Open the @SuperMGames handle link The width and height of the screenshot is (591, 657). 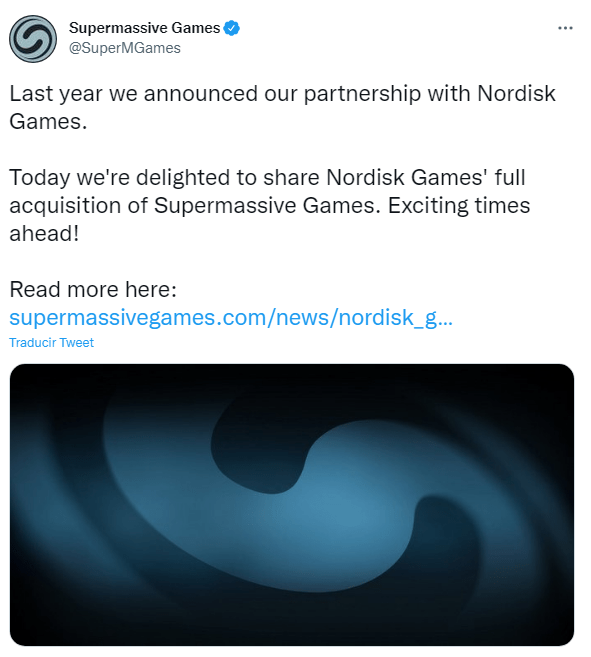pyautogui.click(x=124, y=48)
